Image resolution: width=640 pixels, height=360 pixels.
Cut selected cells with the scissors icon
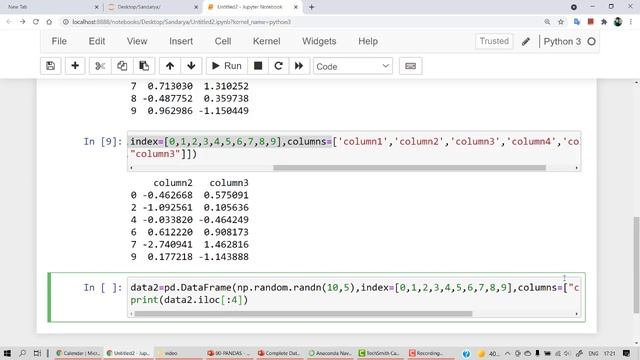100,66
